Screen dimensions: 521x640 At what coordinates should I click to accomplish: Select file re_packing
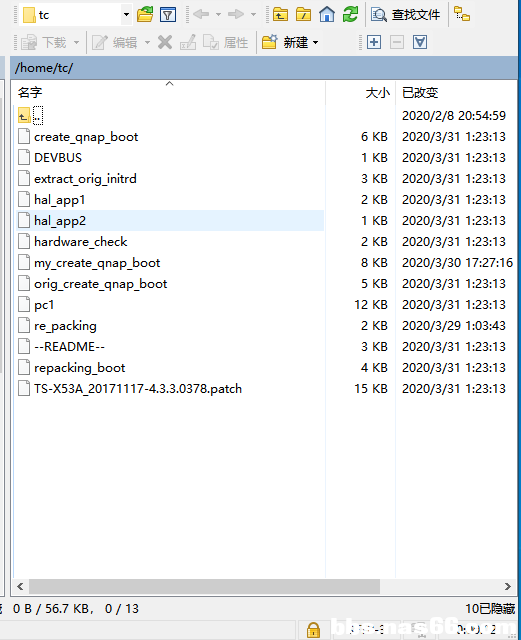tap(65, 326)
